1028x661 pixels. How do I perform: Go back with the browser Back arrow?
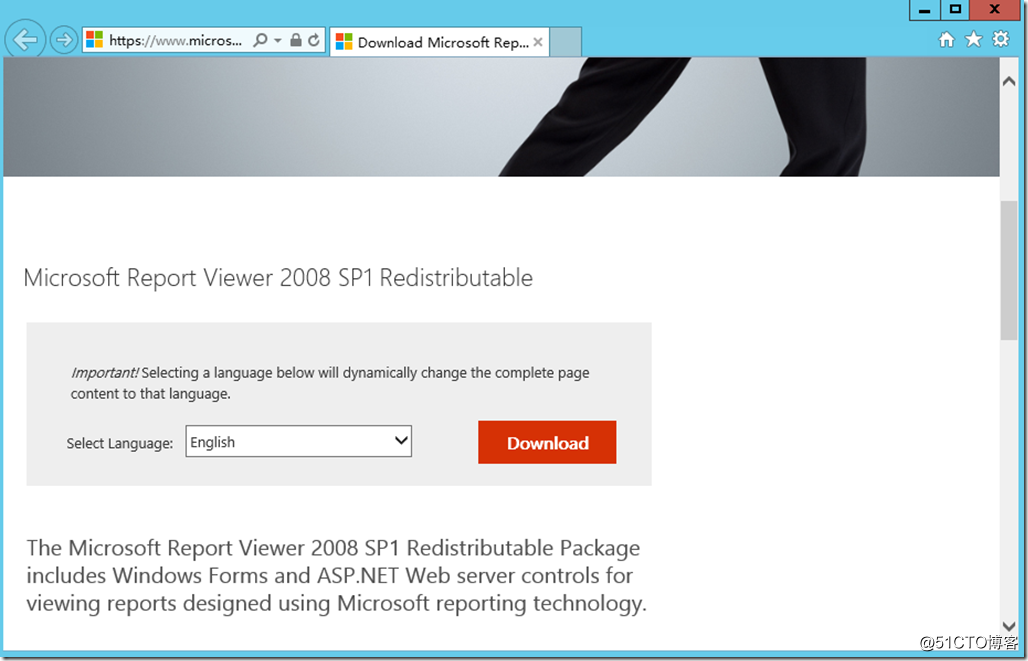(25, 40)
